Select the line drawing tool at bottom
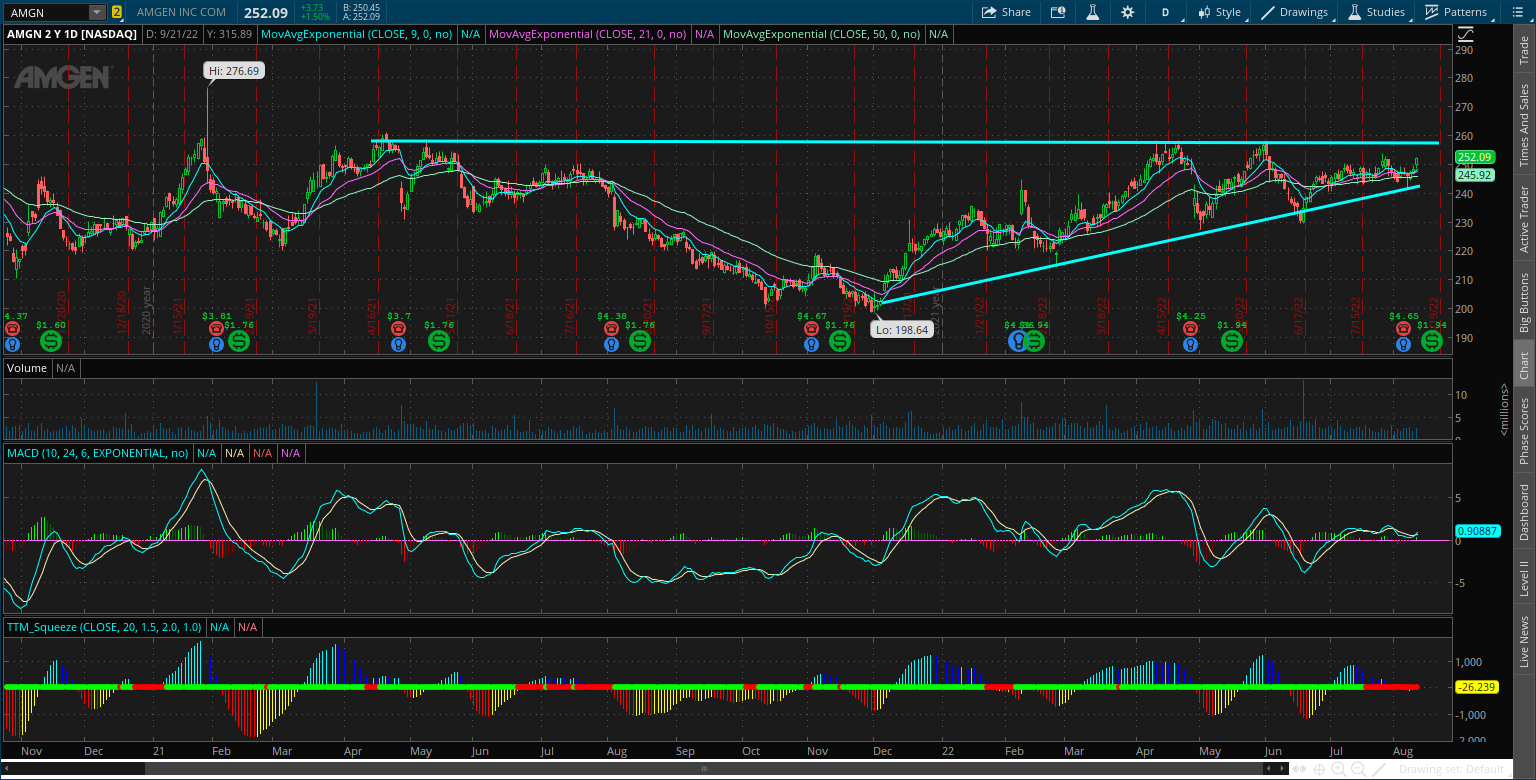Image resolution: width=1536 pixels, height=780 pixels. point(1379,769)
